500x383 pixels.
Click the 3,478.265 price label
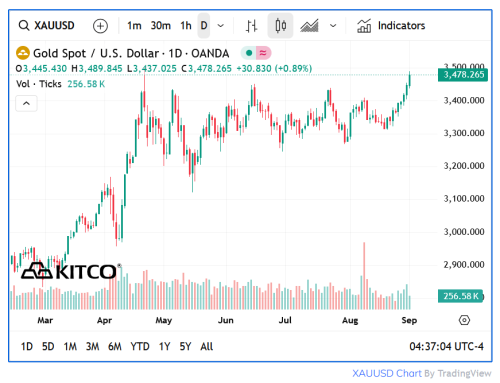click(463, 75)
